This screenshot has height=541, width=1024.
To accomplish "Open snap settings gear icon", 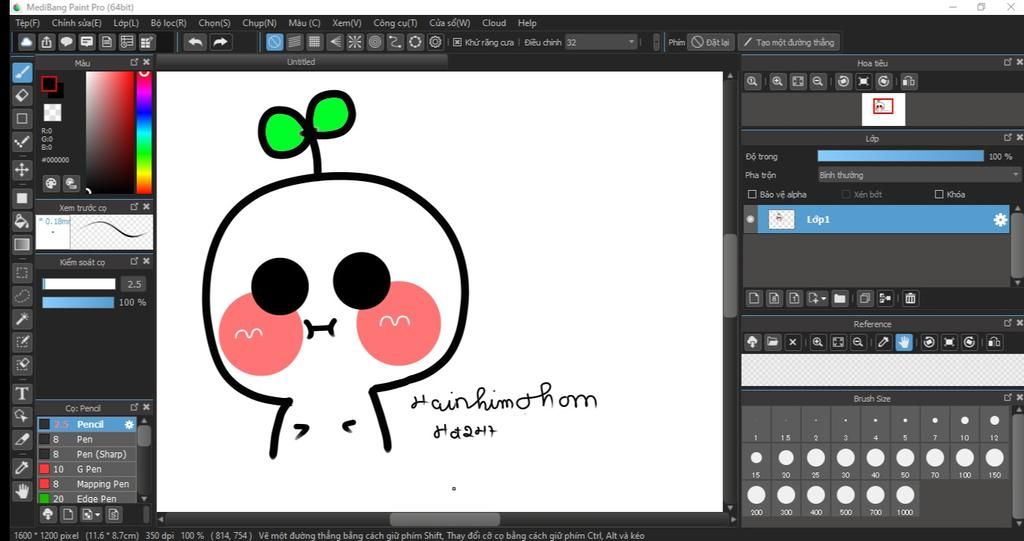I will (x=436, y=42).
